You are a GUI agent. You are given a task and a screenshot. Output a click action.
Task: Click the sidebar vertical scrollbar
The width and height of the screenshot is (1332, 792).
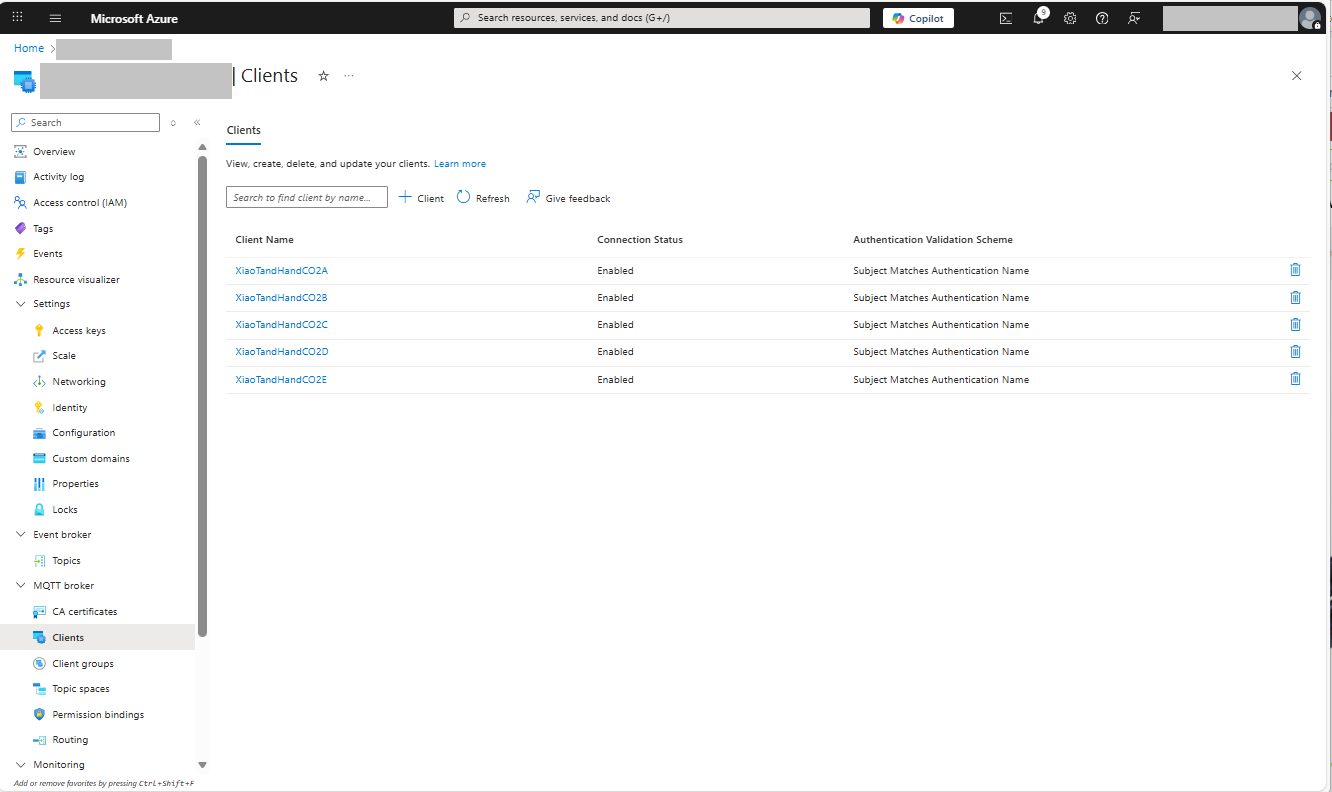[x=203, y=400]
